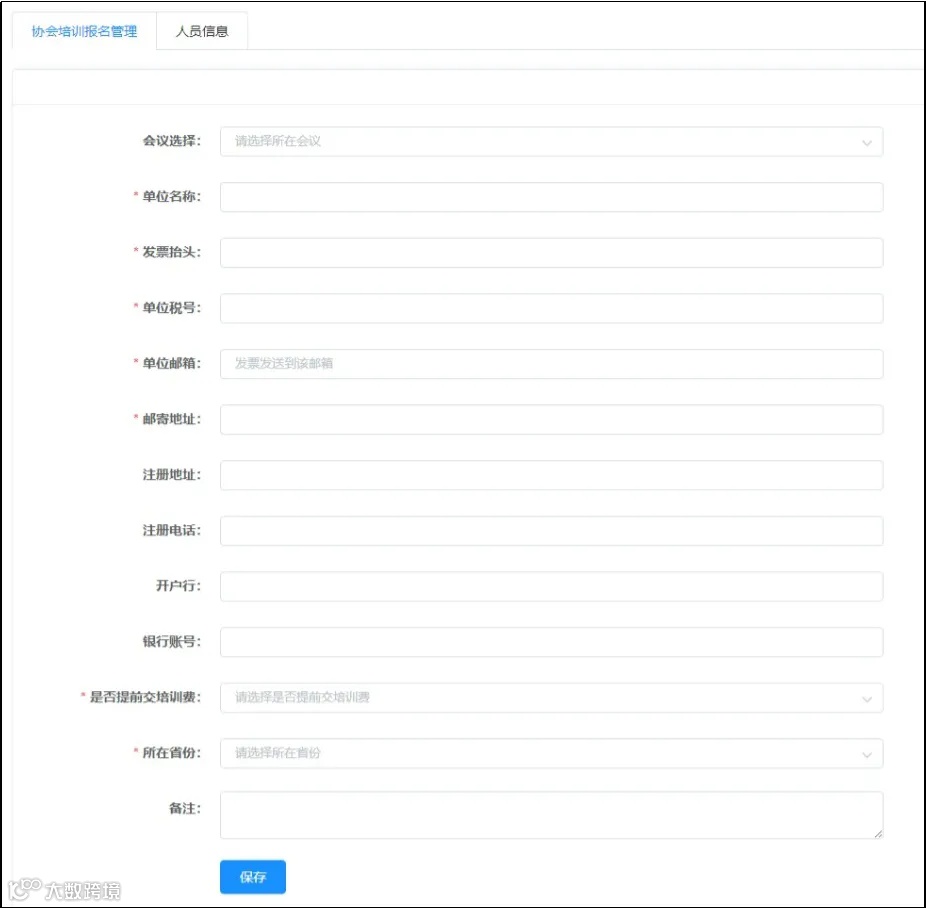Viewport: 926px width, 908px height.
Task: Select the 银行账号 input box
Action: point(552,642)
